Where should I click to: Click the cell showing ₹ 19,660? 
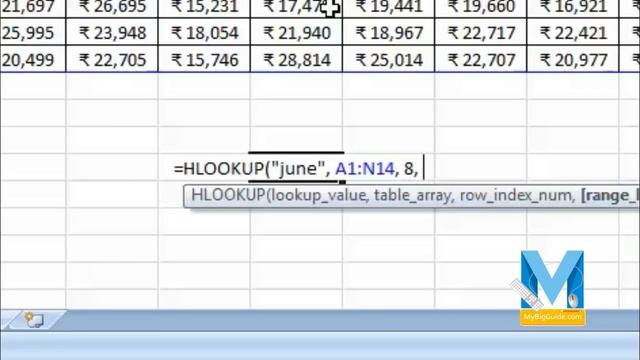(481, 8)
